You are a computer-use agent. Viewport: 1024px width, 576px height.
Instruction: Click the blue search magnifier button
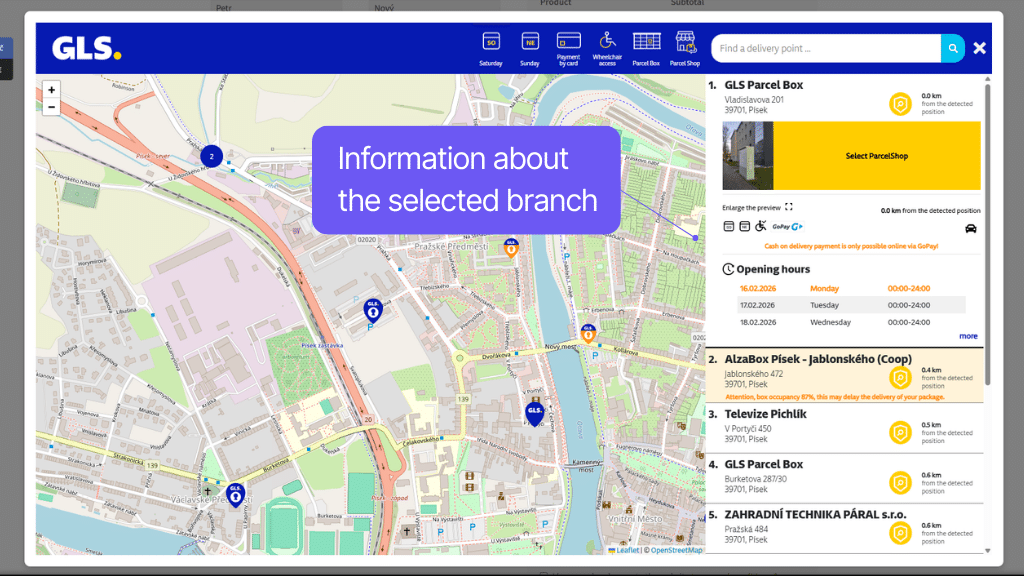953,48
